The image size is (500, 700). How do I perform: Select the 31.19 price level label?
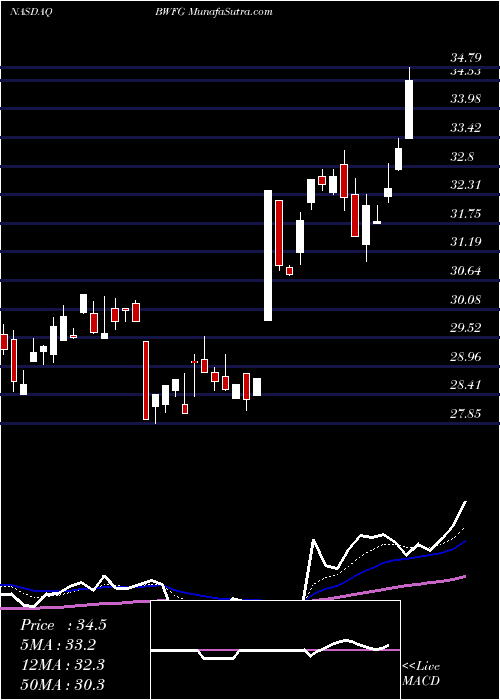pyautogui.click(x=466, y=242)
